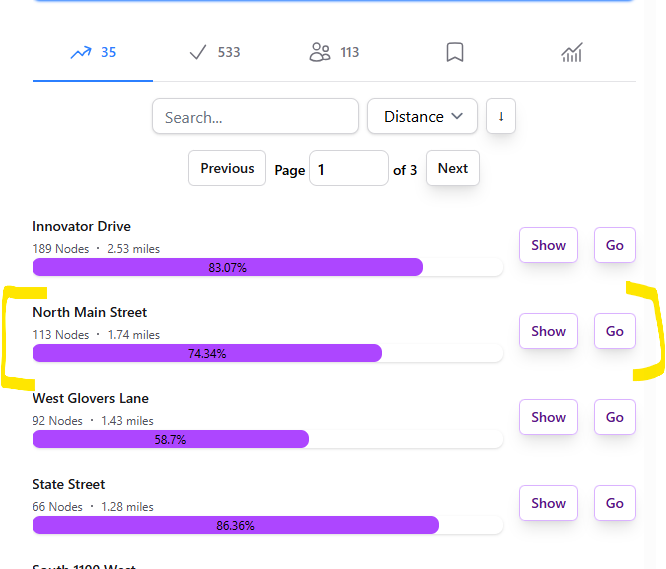Click the page number input box
Viewport: 666px width, 569px height.
click(x=348, y=170)
